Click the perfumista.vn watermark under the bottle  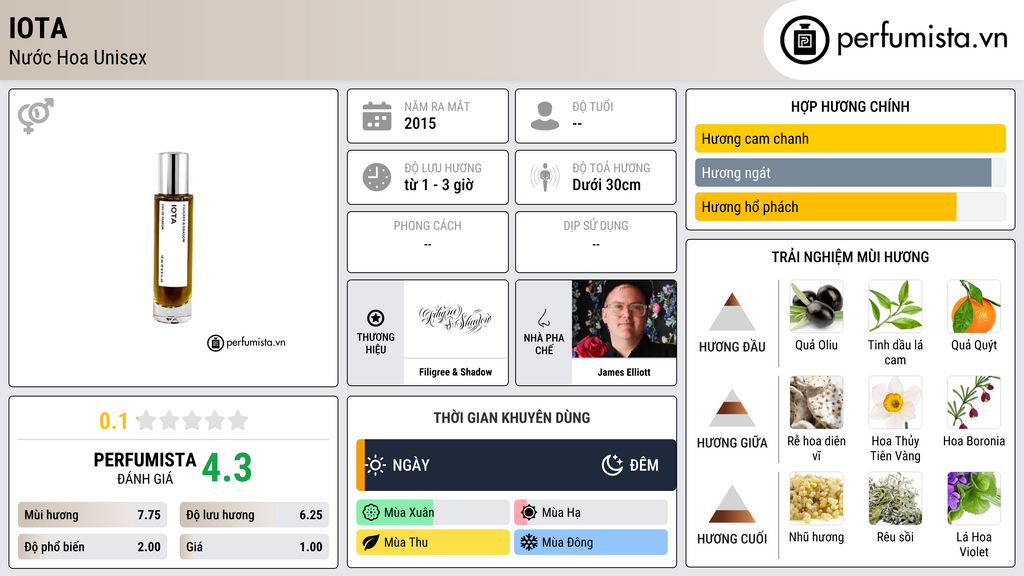click(246, 342)
